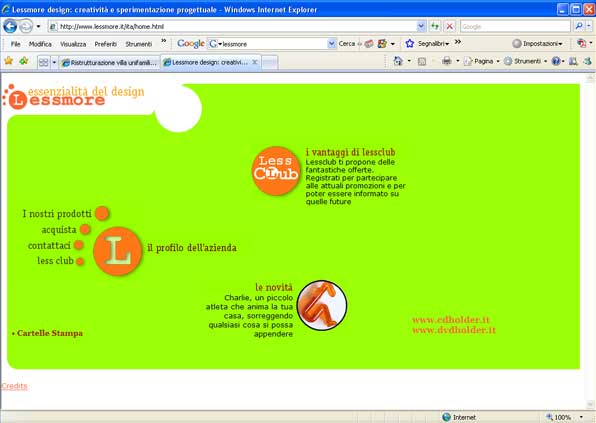596x423 pixels.
Task: Click the 'acquista' navigation link
Action: [59, 230]
